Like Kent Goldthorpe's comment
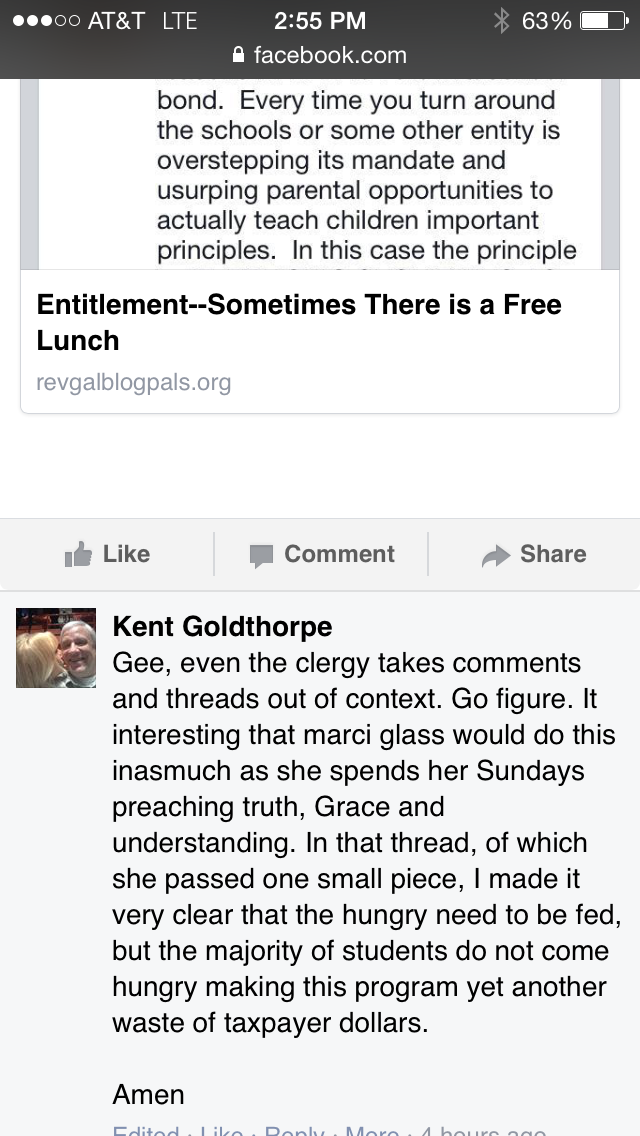Screen dimensions: 640x1136 point(221,1131)
